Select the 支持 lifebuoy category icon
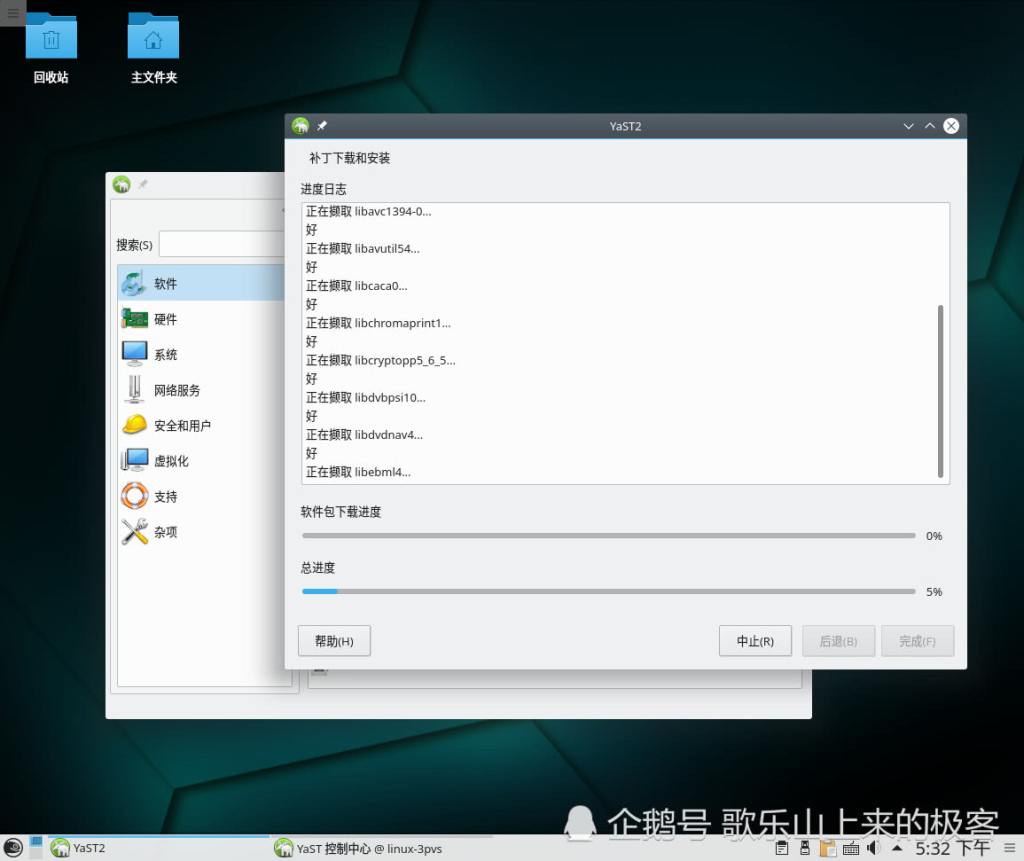This screenshot has height=861, width=1024. [135, 496]
